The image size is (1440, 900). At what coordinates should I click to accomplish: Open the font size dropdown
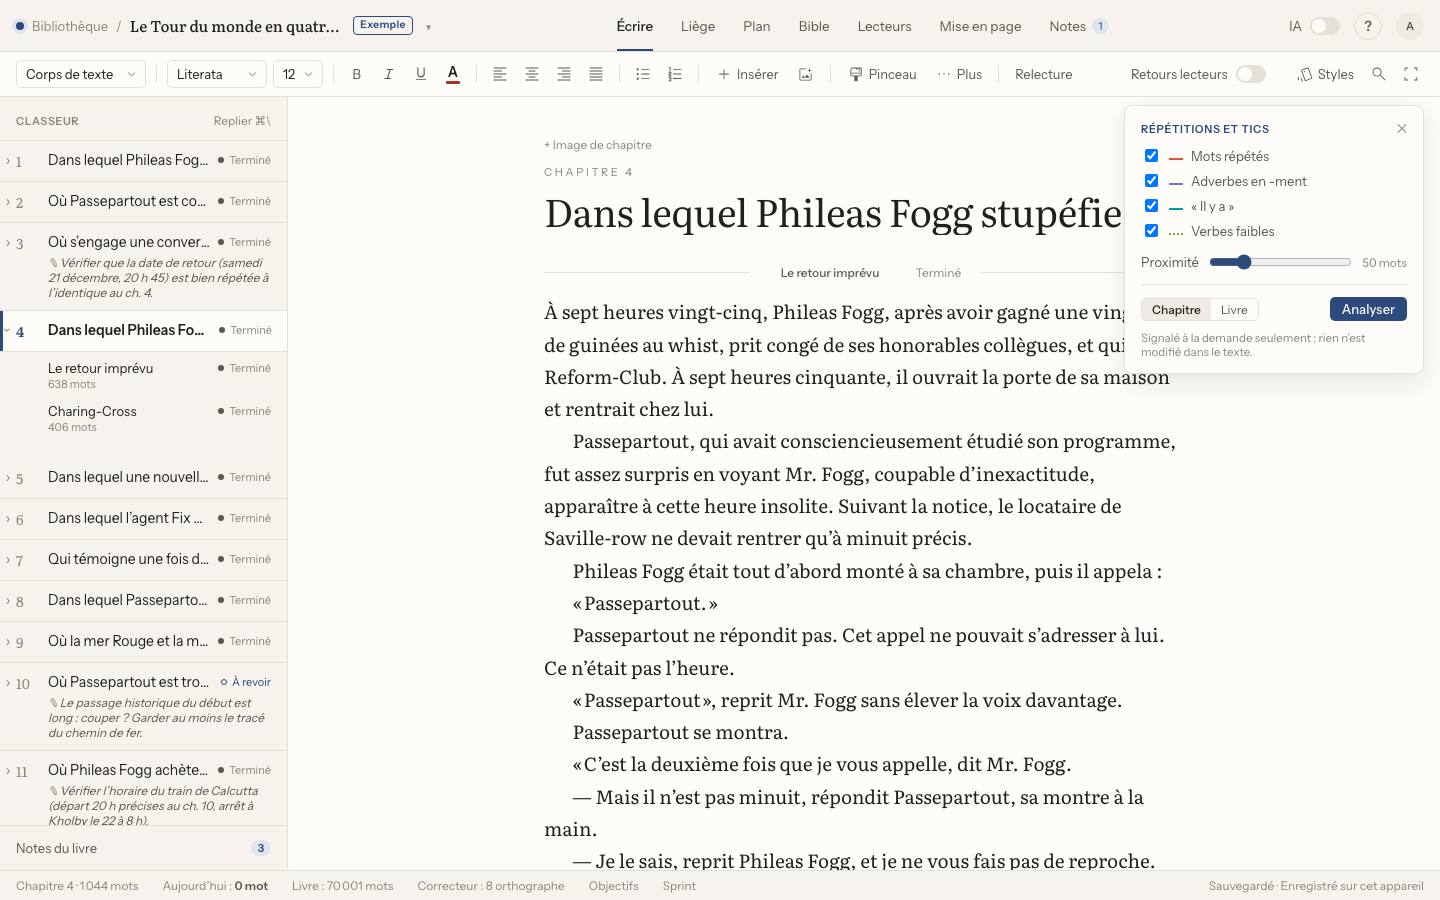pos(298,74)
